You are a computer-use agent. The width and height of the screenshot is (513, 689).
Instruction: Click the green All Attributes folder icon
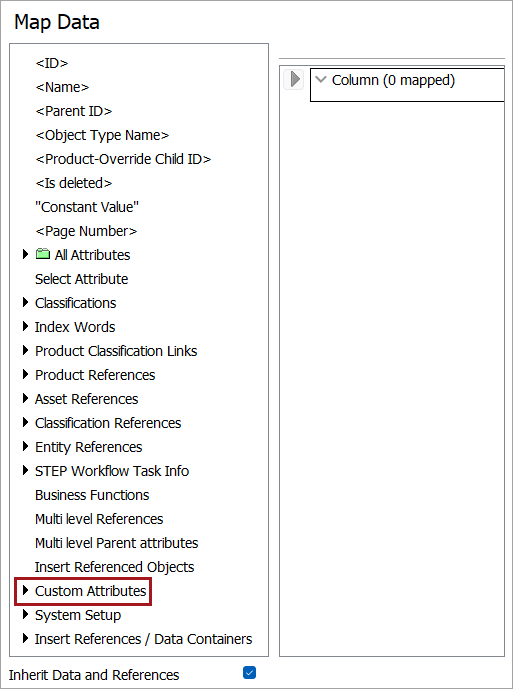point(43,254)
